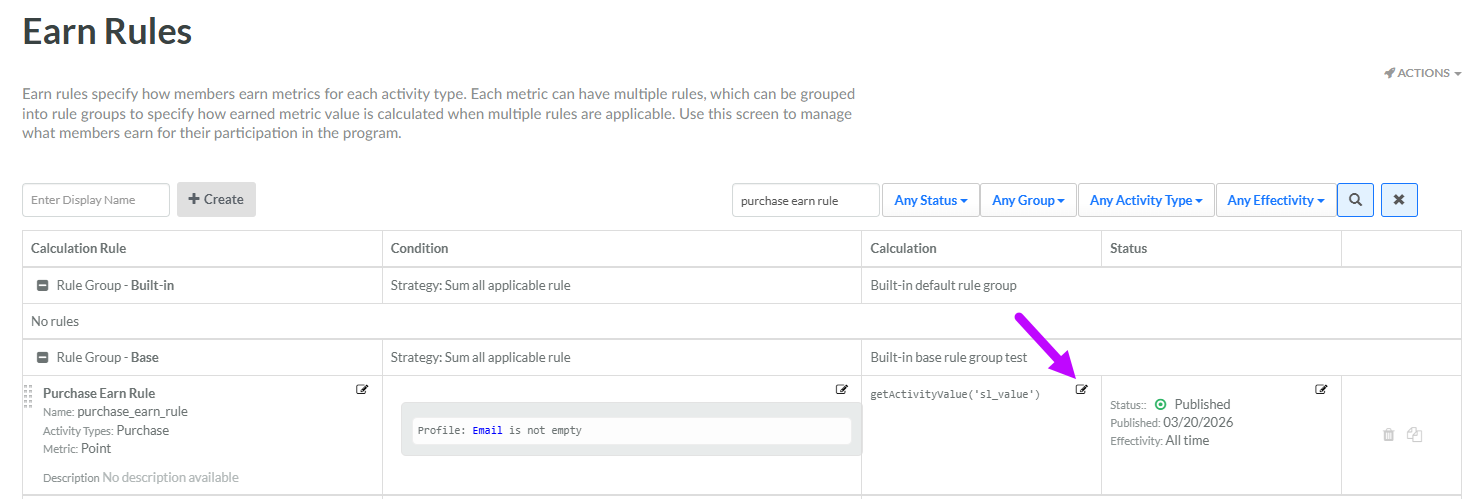
Task: Open the condition editor pencil icon
Action: [x=842, y=390]
